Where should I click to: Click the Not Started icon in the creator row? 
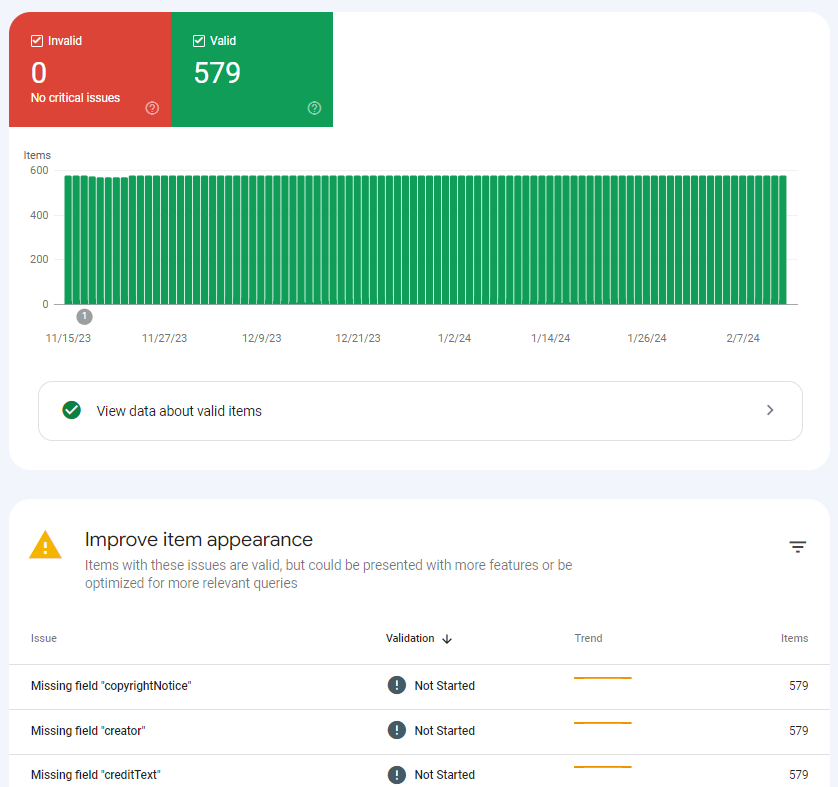pyautogui.click(x=399, y=730)
